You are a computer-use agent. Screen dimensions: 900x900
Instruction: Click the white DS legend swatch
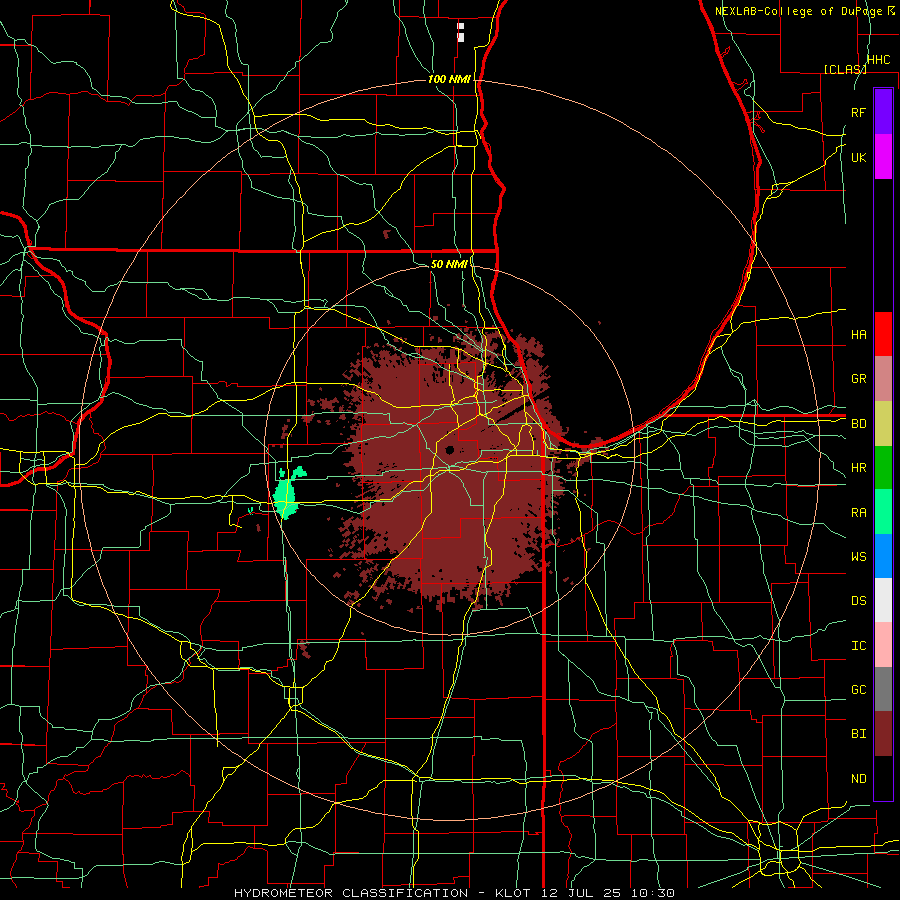click(883, 600)
